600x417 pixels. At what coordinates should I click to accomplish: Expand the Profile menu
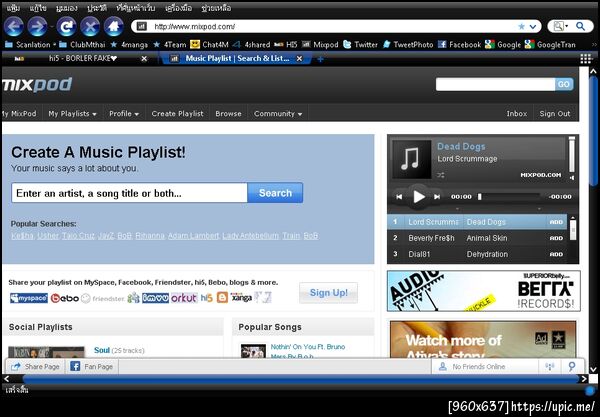(x=124, y=114)
